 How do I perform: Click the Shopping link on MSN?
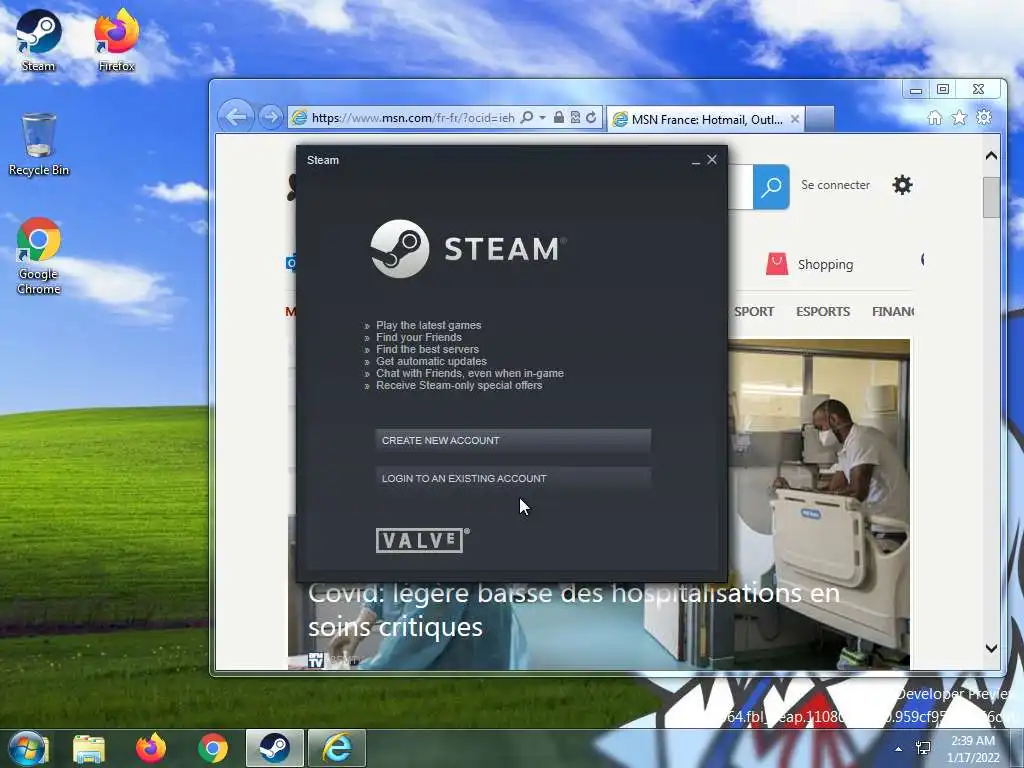pos(825,264)
